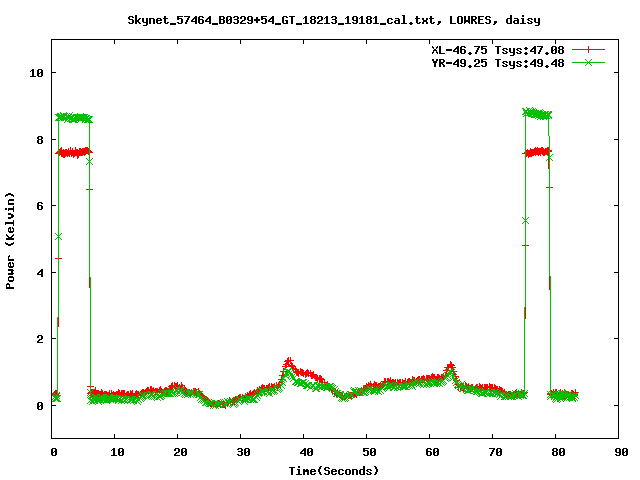Click the y-axis tick label 10
The height and width of the screenshot is (480, 640).
tap(36, 73)
